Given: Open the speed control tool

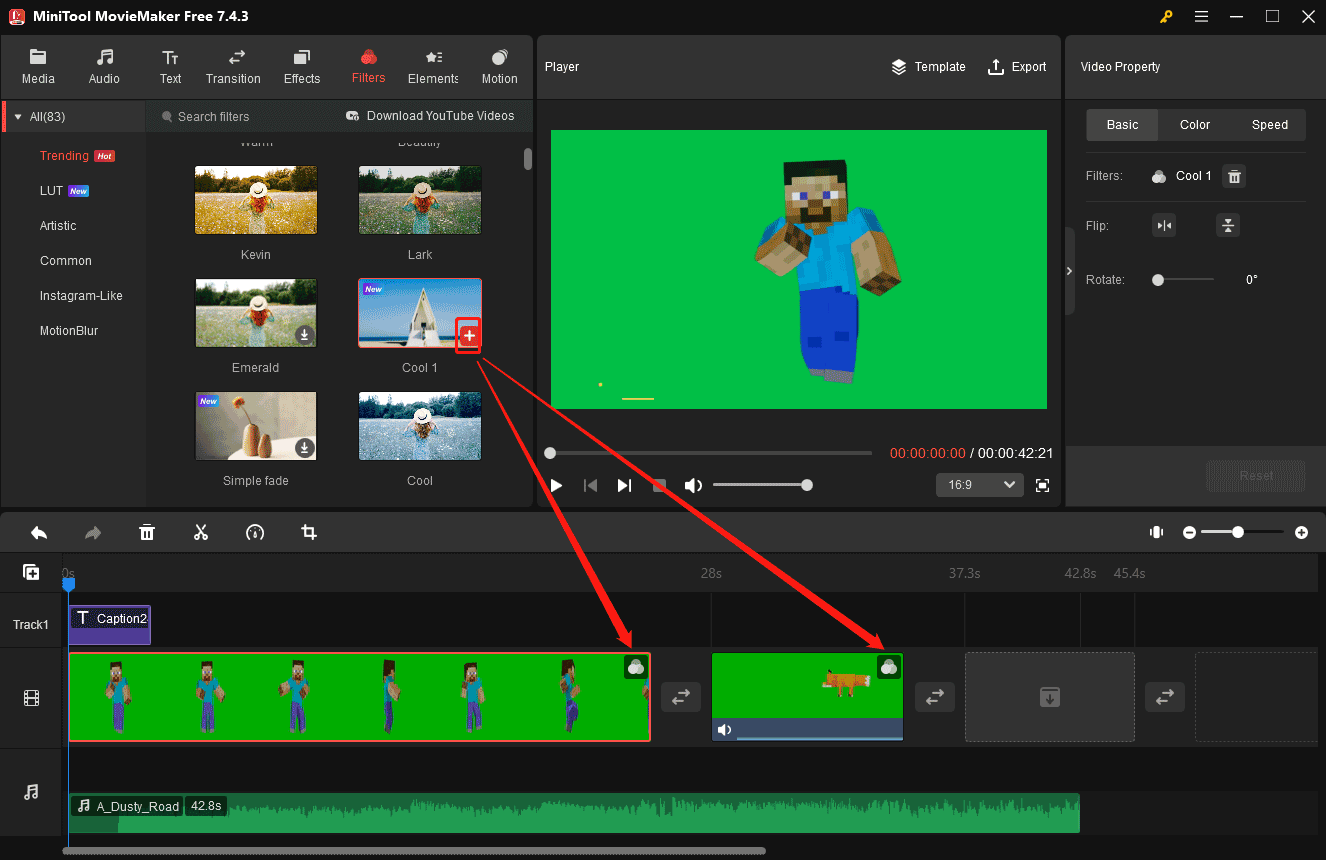Looking at the screenshot, I should tap(255, 532).
